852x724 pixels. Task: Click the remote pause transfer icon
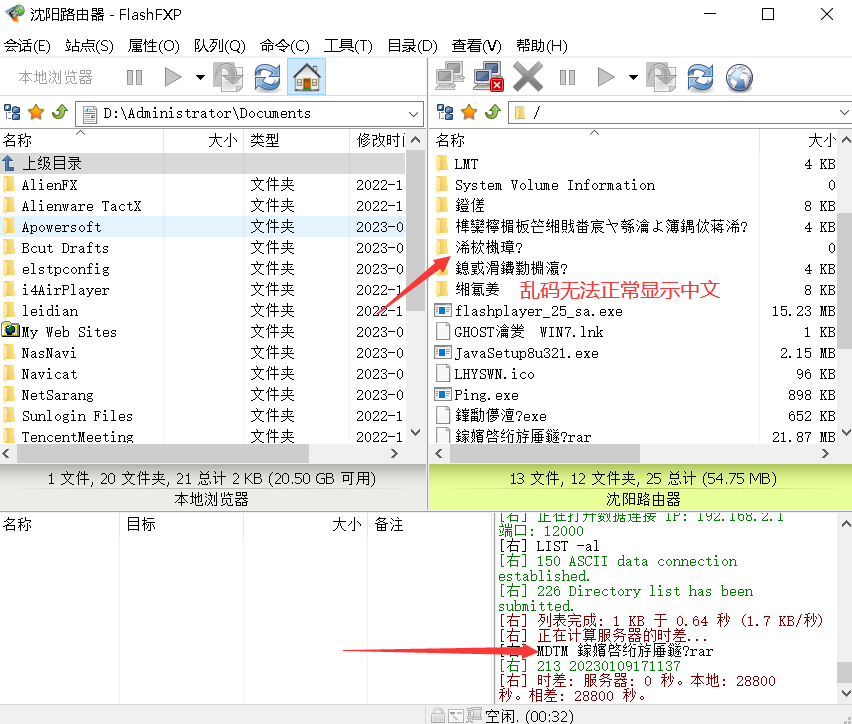click(x=567, y=77)
